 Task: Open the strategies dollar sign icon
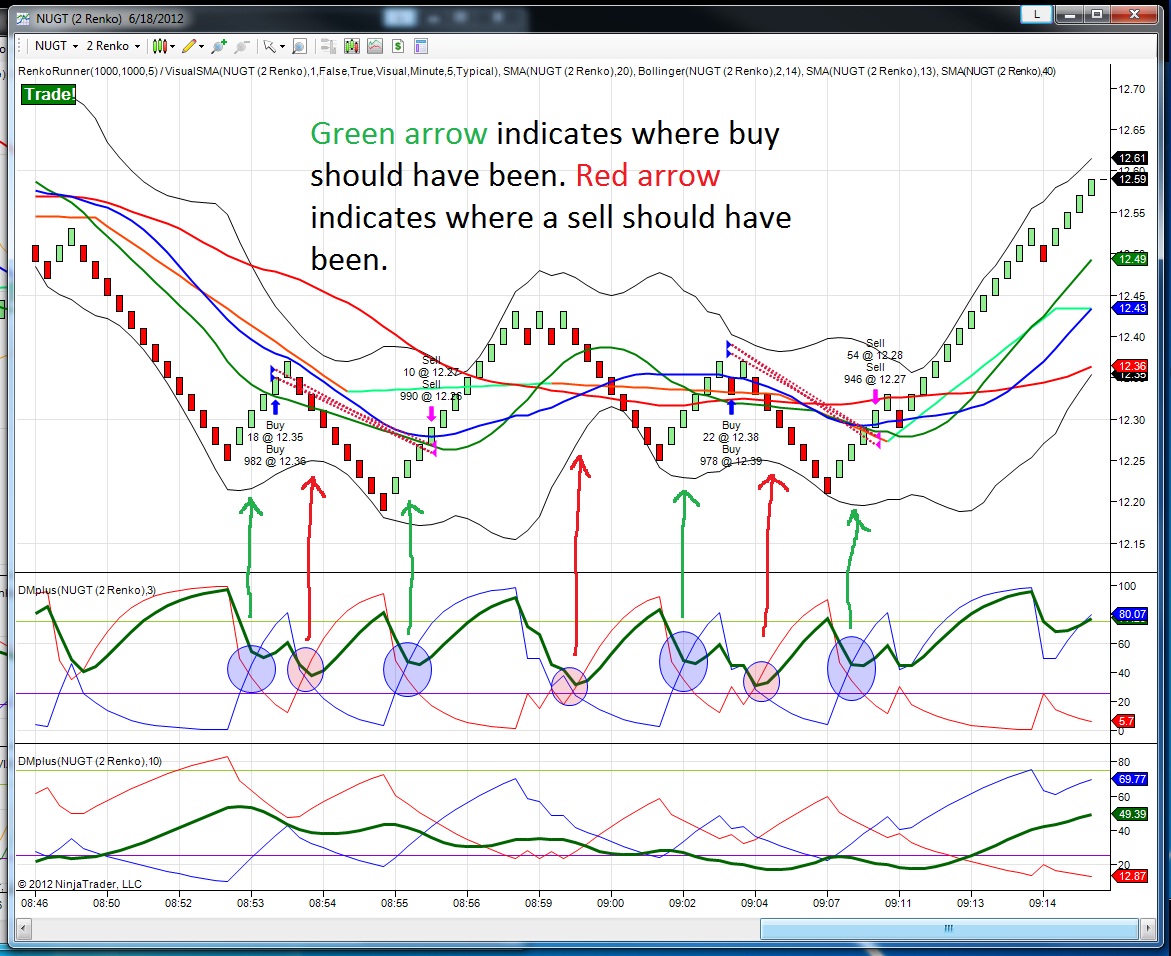tap(398, 46)
